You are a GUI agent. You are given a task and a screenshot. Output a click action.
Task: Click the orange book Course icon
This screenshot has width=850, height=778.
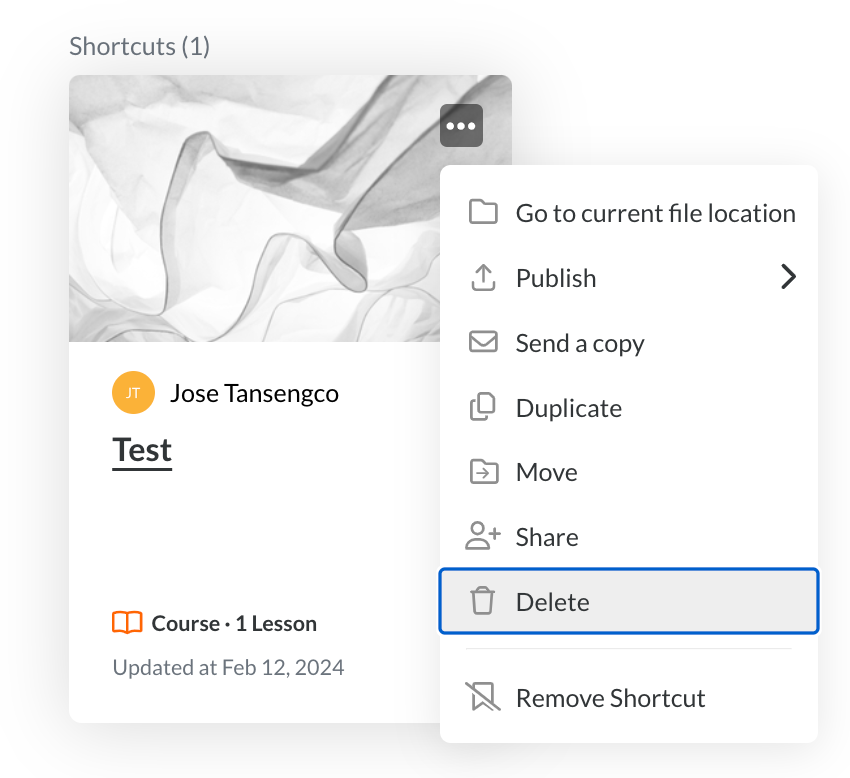127,624
